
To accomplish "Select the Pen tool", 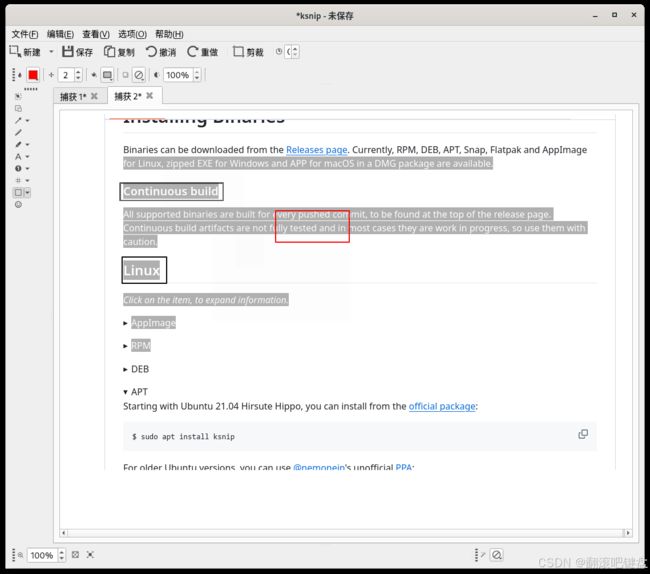I will [18, 132].
